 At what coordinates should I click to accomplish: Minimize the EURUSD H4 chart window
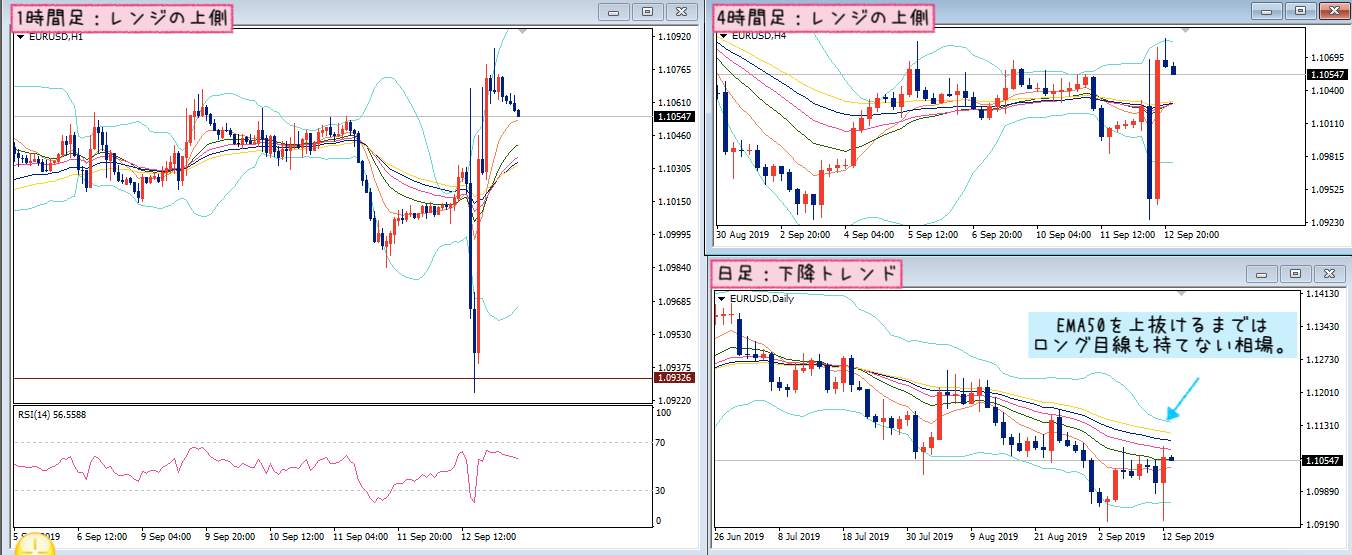1265,12
